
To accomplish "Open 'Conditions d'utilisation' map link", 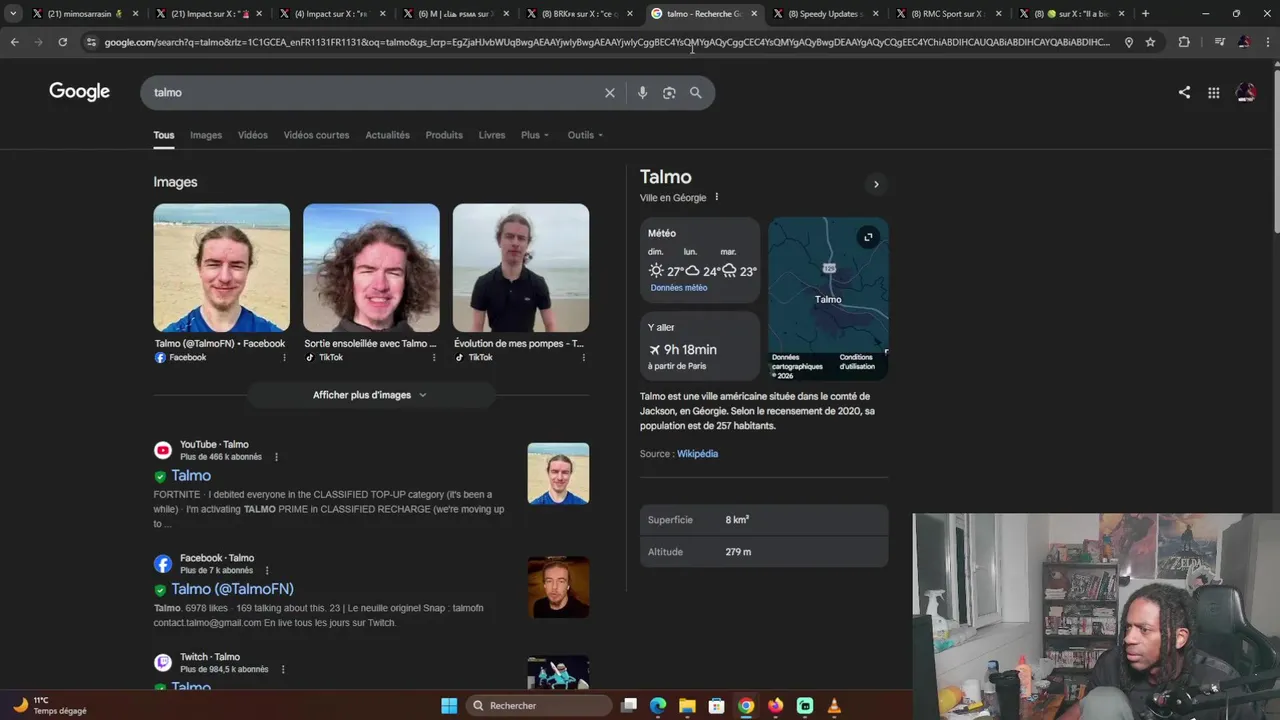I will [856, 361].
